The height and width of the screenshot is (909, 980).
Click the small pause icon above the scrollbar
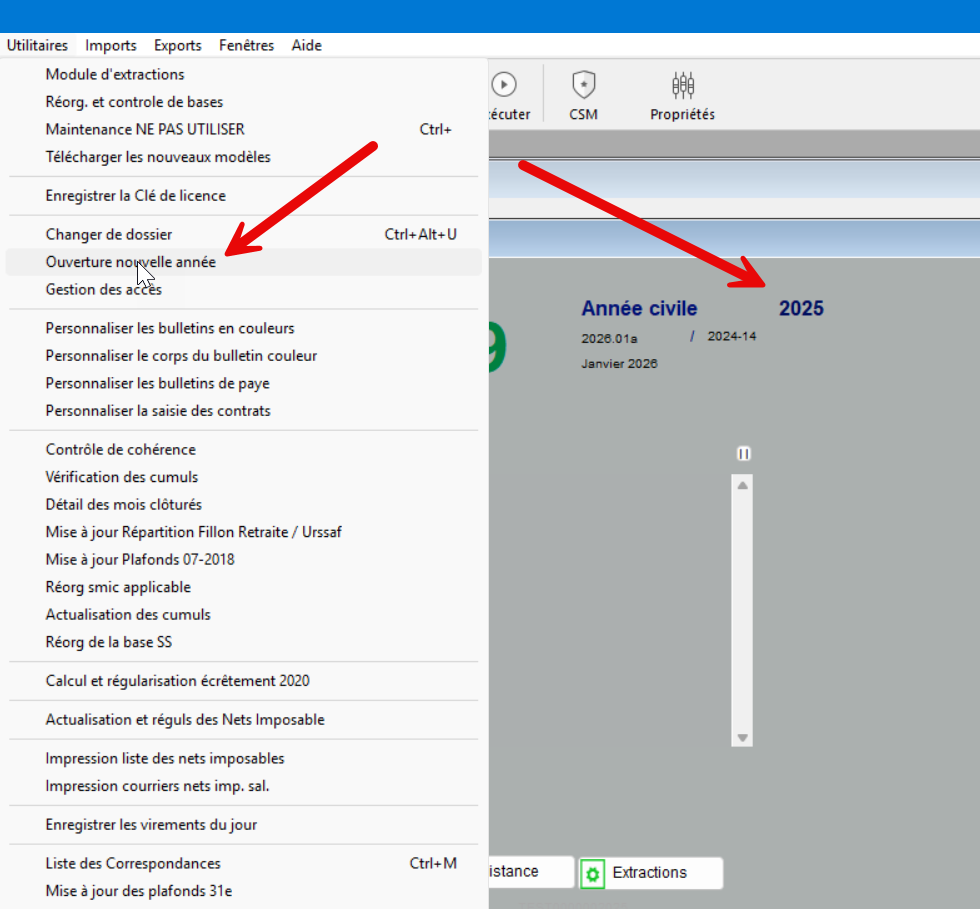tap(743, 453)
